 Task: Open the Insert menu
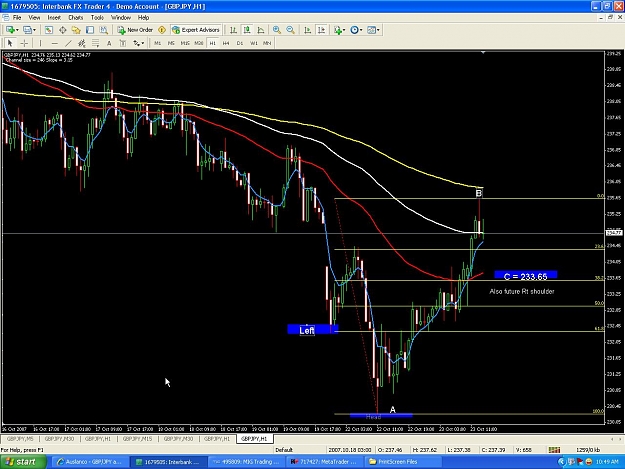pyautogui.click(x=54, y=18)
